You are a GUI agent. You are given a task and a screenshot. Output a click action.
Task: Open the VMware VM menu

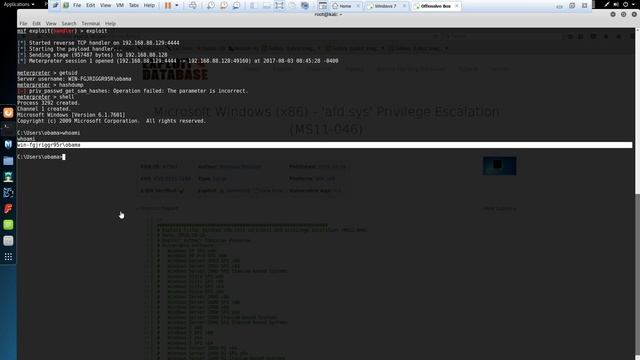click(120, 5)
